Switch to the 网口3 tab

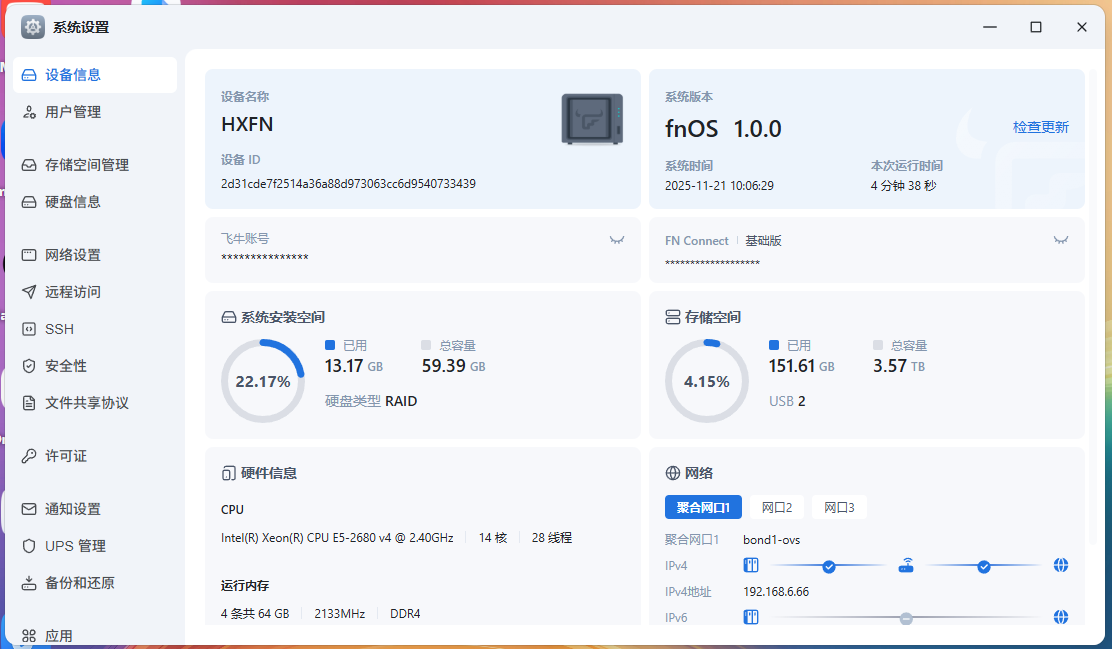tap(839, 507)
